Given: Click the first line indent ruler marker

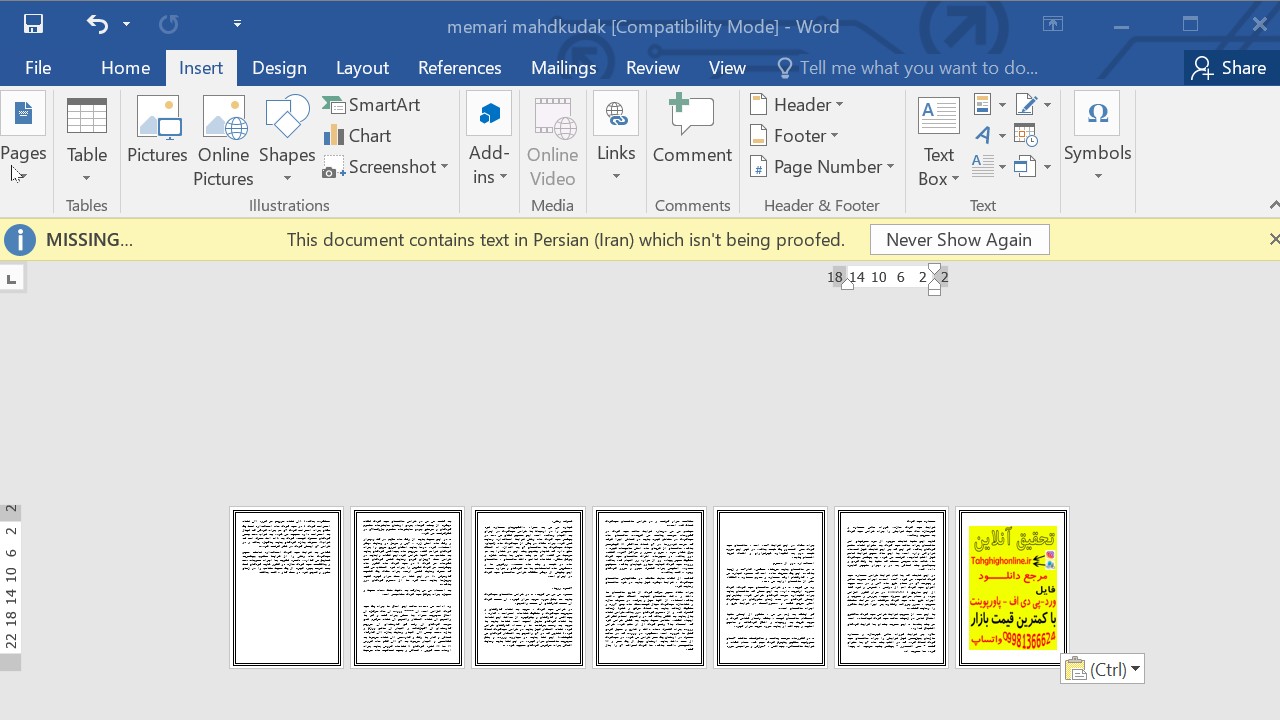Looking at the screenshot, I should (934, 269).
